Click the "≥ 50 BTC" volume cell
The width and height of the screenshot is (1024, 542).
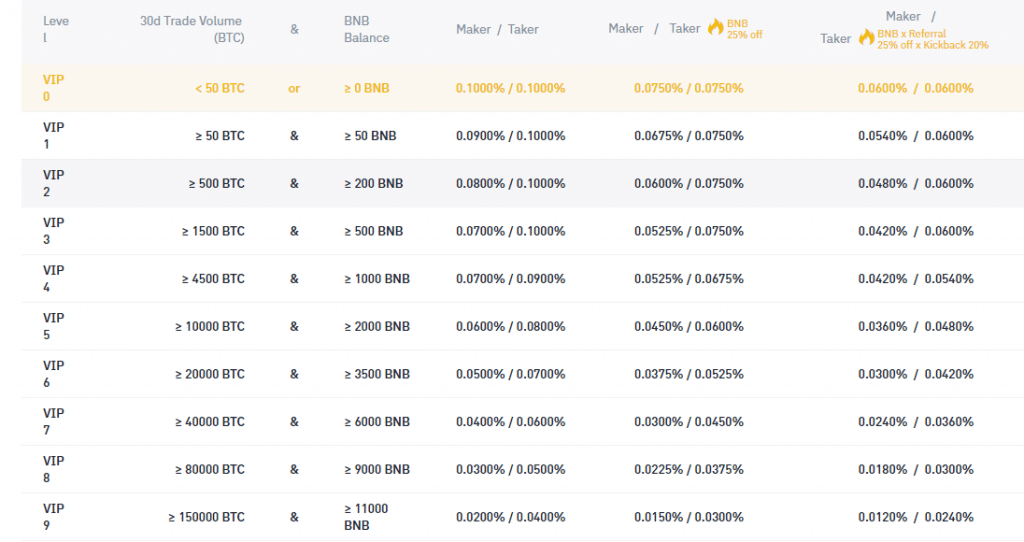[x=219, y=136]
